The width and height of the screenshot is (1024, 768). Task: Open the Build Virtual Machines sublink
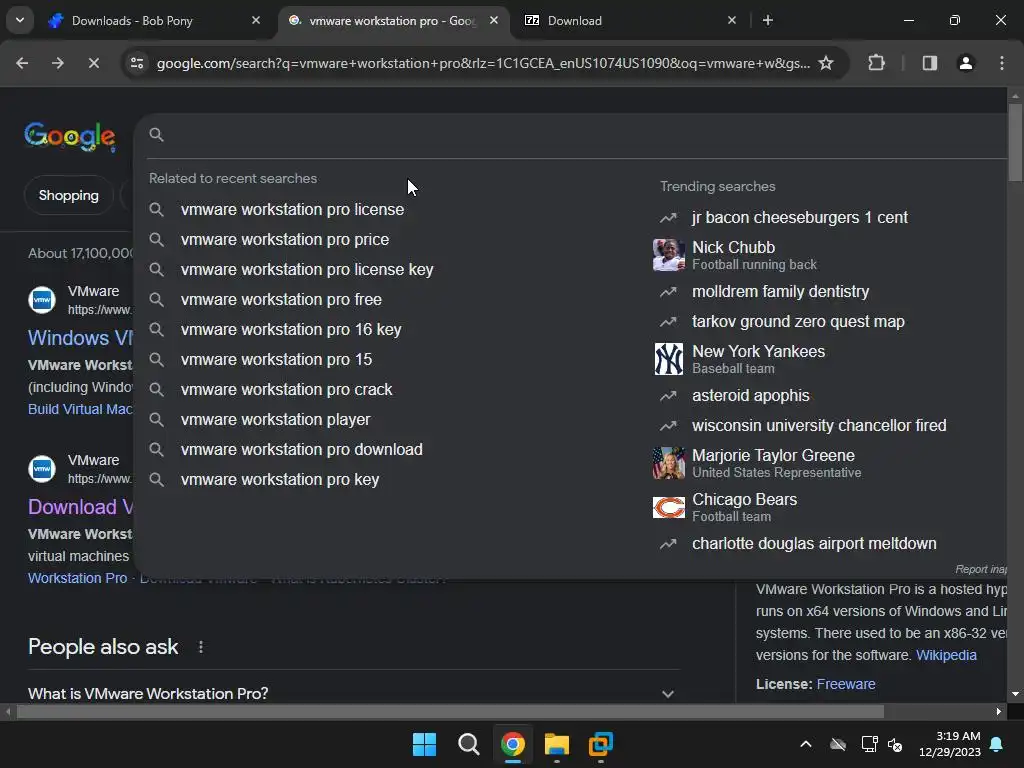pyautogui.click(x=80, y=409)
